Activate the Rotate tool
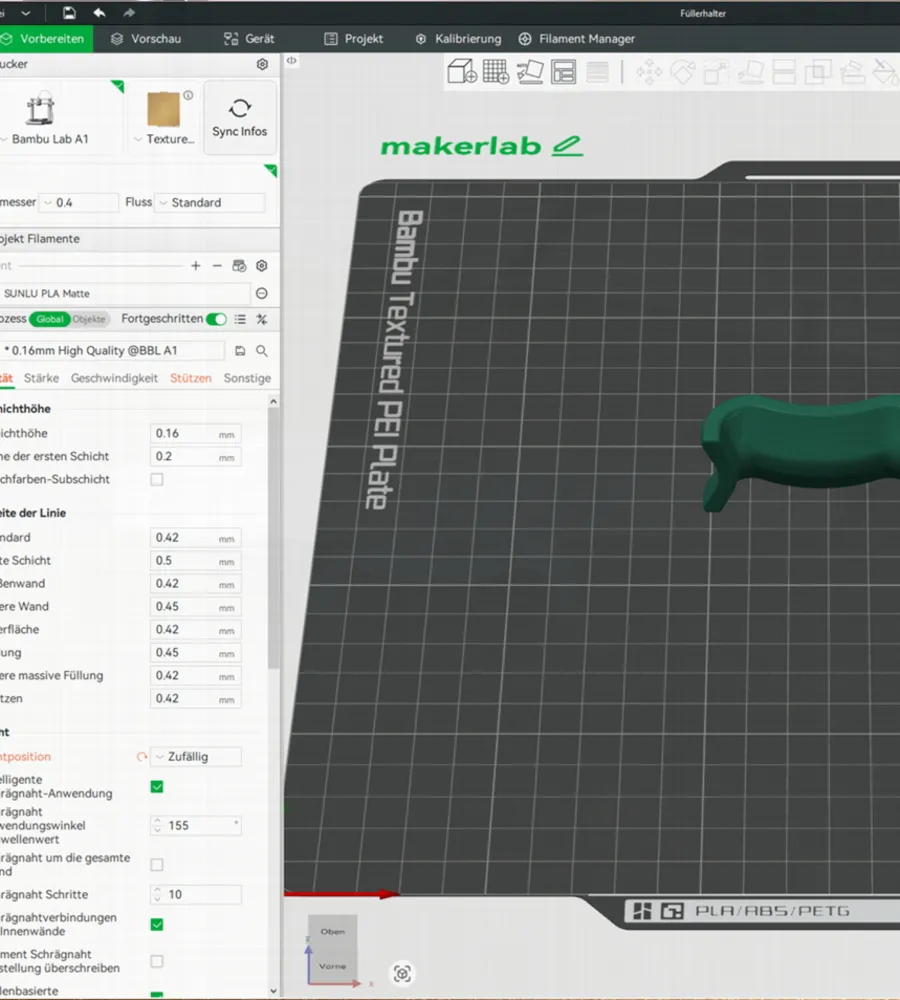This screenshot has width=900, height=1000. [682, 71]
